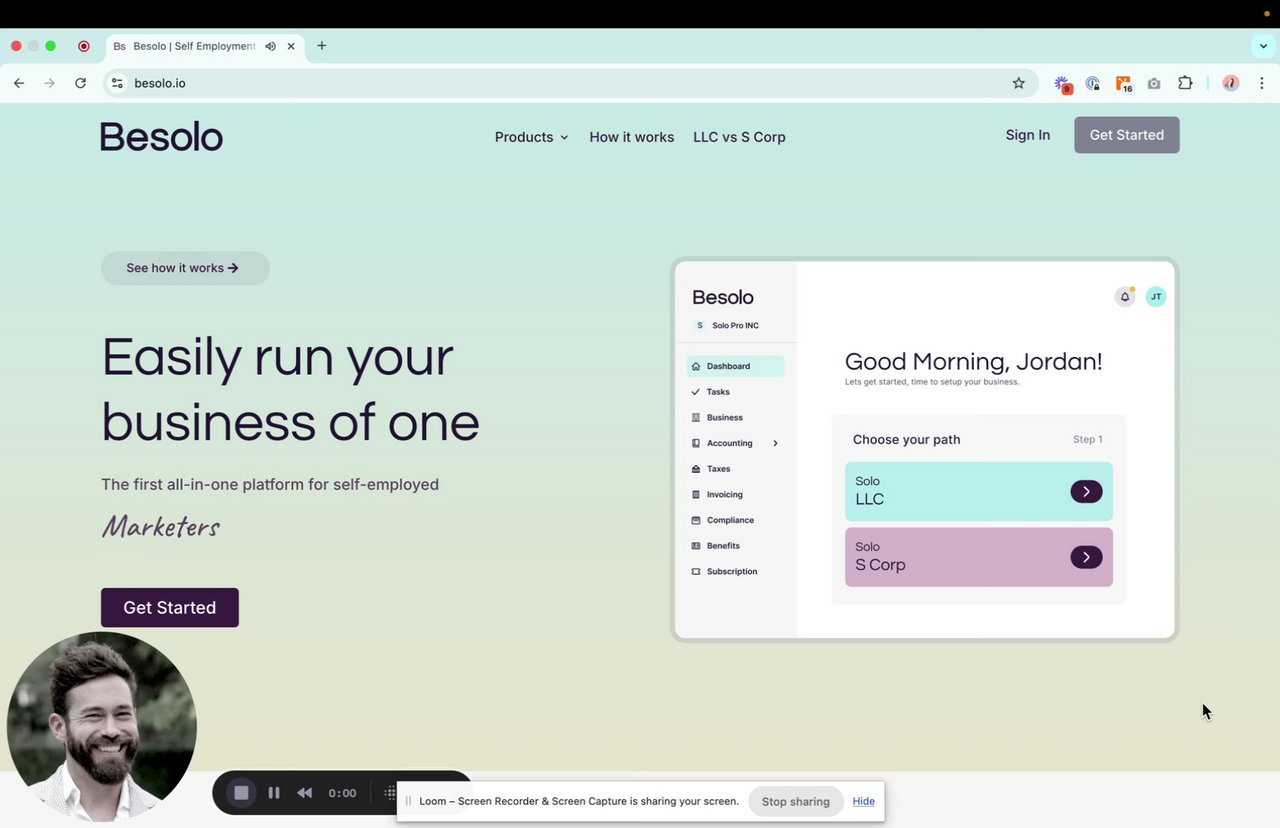Click the Loom webcam bubble of the presenter

102,727
